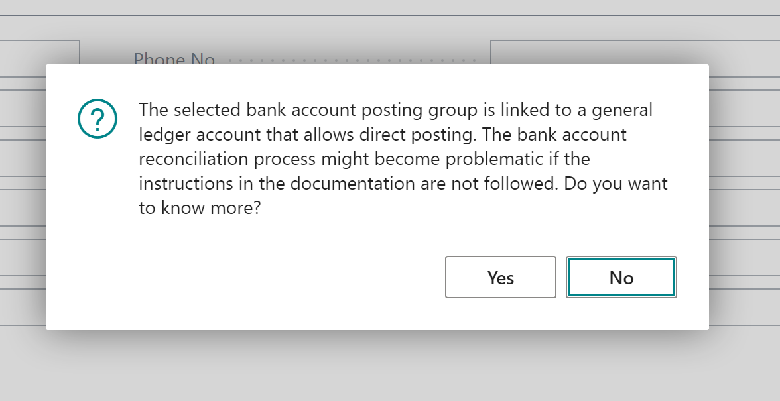This screenshot has height=401, width=780.
Task: Click the word "instructions" in the message
Action: point(185,184)
